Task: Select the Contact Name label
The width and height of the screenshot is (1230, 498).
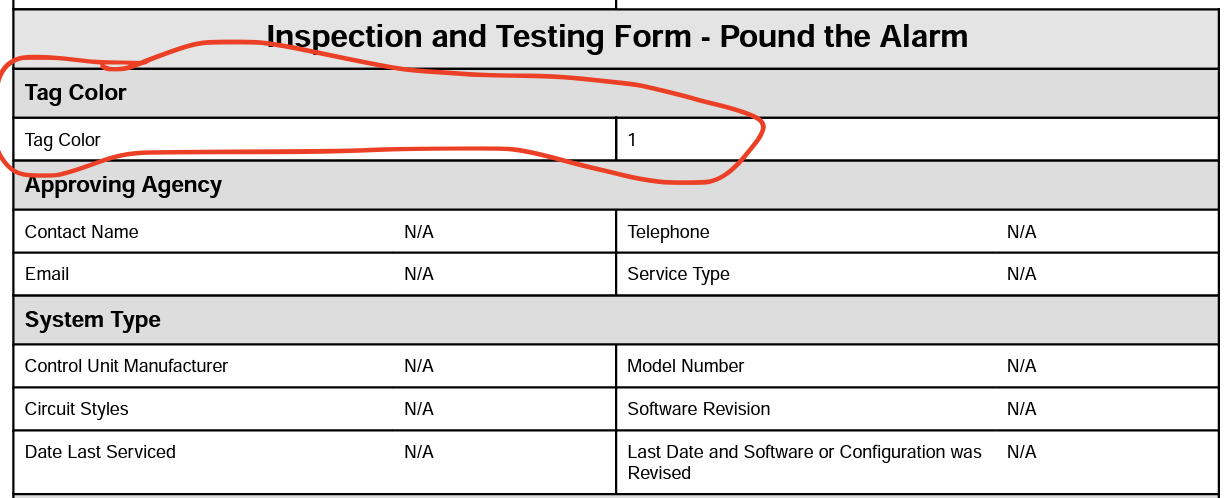Action: pos(82,232)
